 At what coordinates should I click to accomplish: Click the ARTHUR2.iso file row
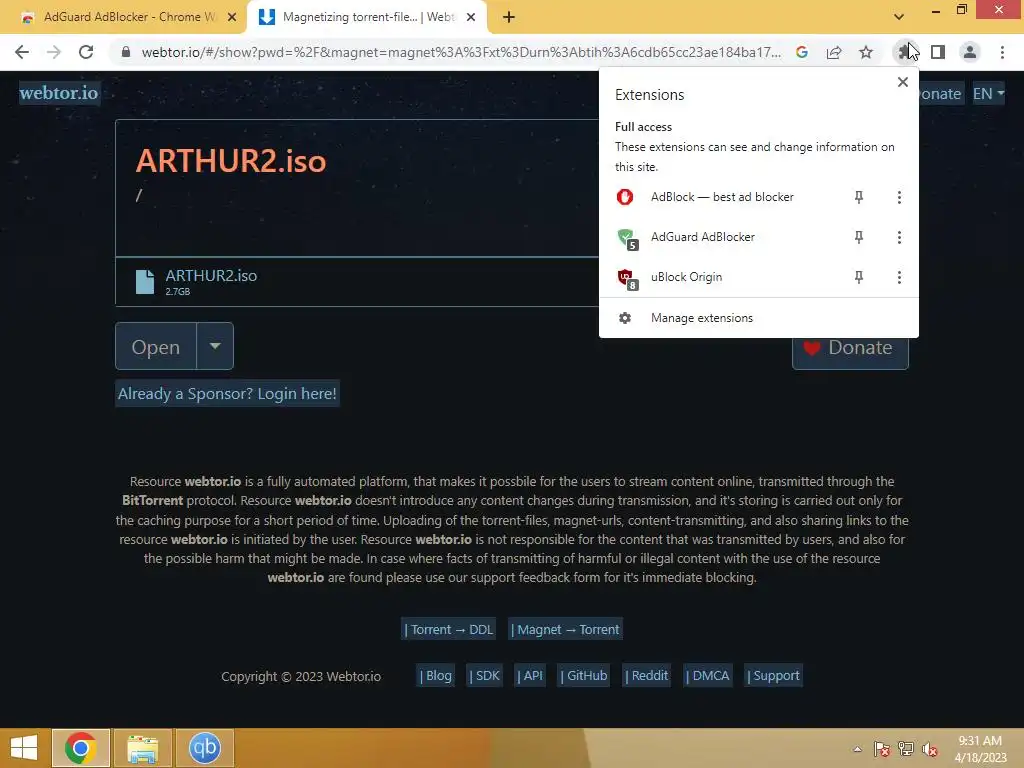[357, 281]
